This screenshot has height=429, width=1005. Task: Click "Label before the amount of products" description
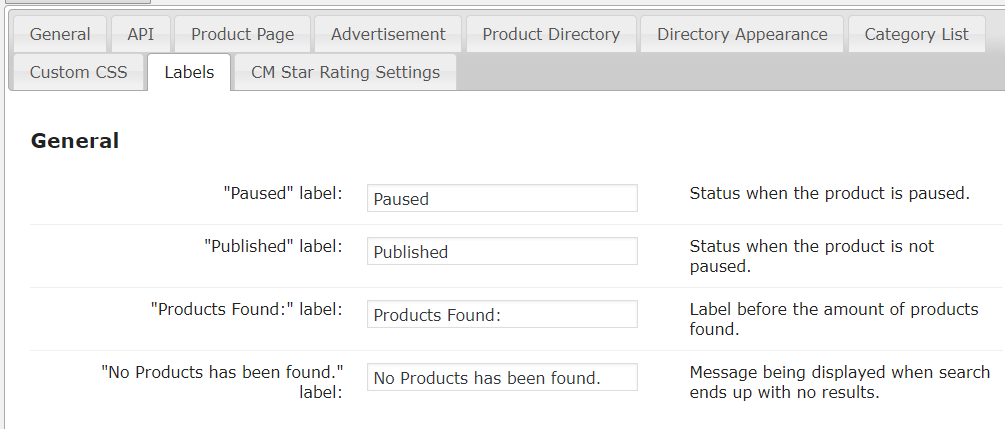[834, 318]
